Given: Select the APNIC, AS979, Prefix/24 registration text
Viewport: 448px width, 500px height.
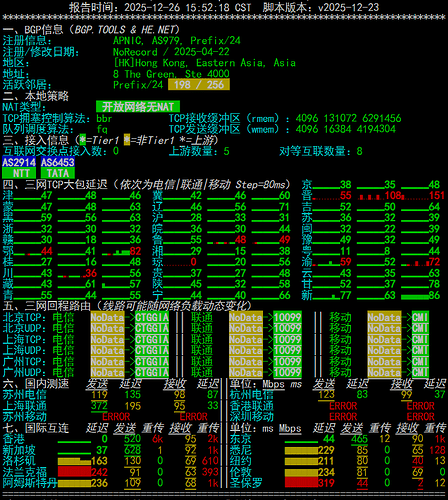Looking at the screenshot, I should (177, 41).
